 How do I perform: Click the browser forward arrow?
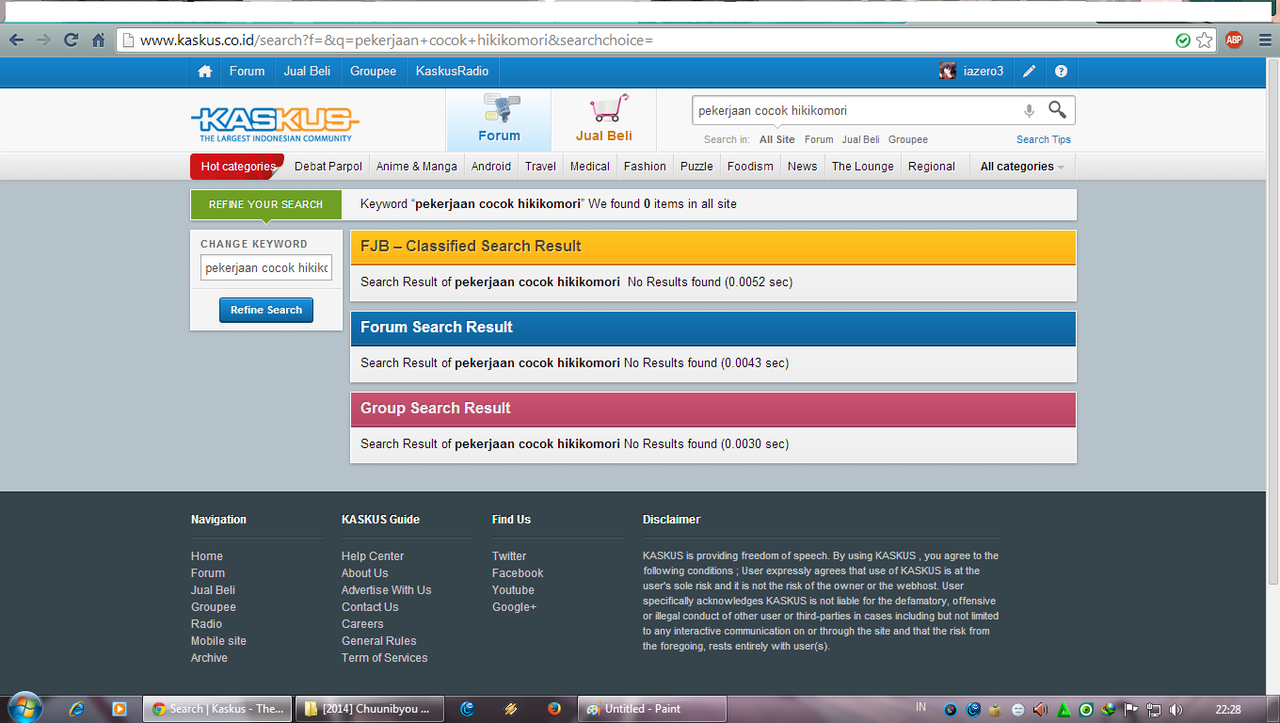(x=44, y=40)
